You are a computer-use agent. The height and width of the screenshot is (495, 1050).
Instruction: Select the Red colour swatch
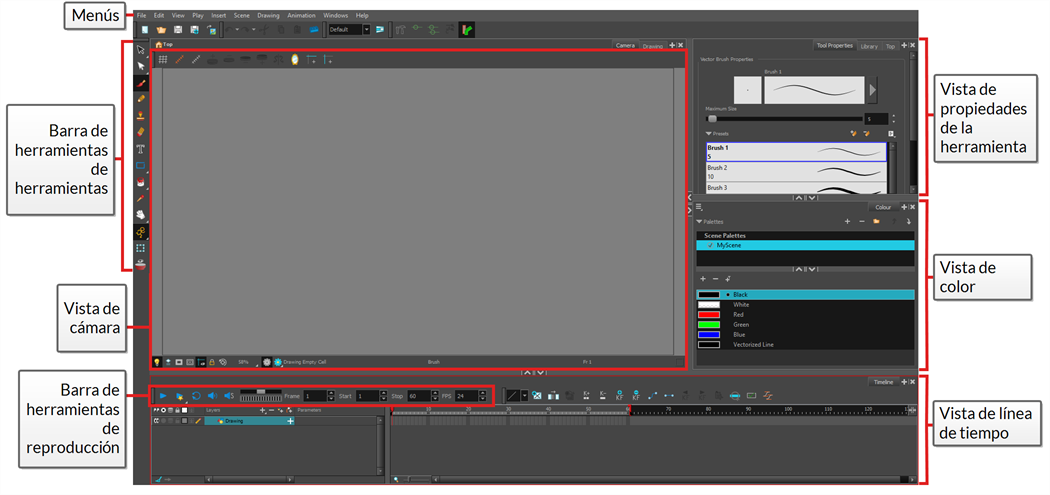coord(709,314)
